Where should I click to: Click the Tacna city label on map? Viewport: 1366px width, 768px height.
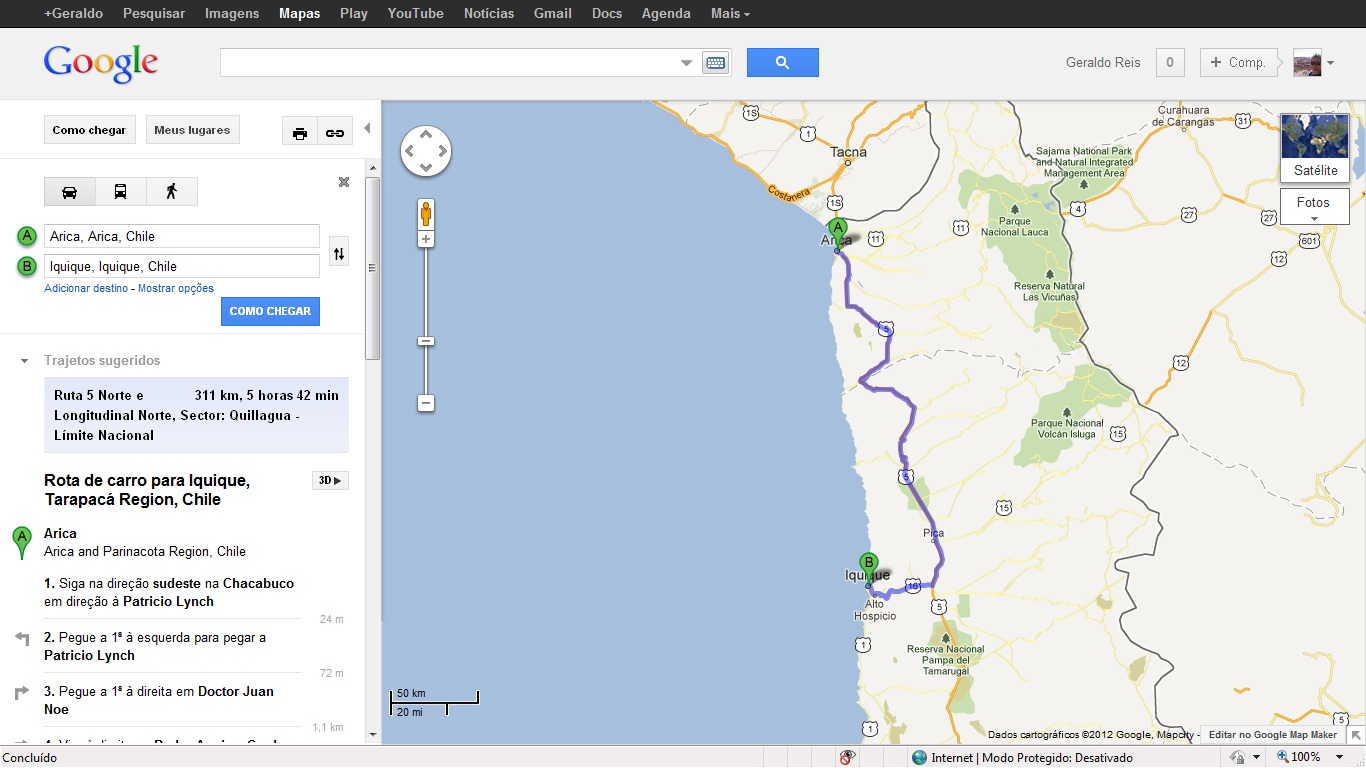849,153
